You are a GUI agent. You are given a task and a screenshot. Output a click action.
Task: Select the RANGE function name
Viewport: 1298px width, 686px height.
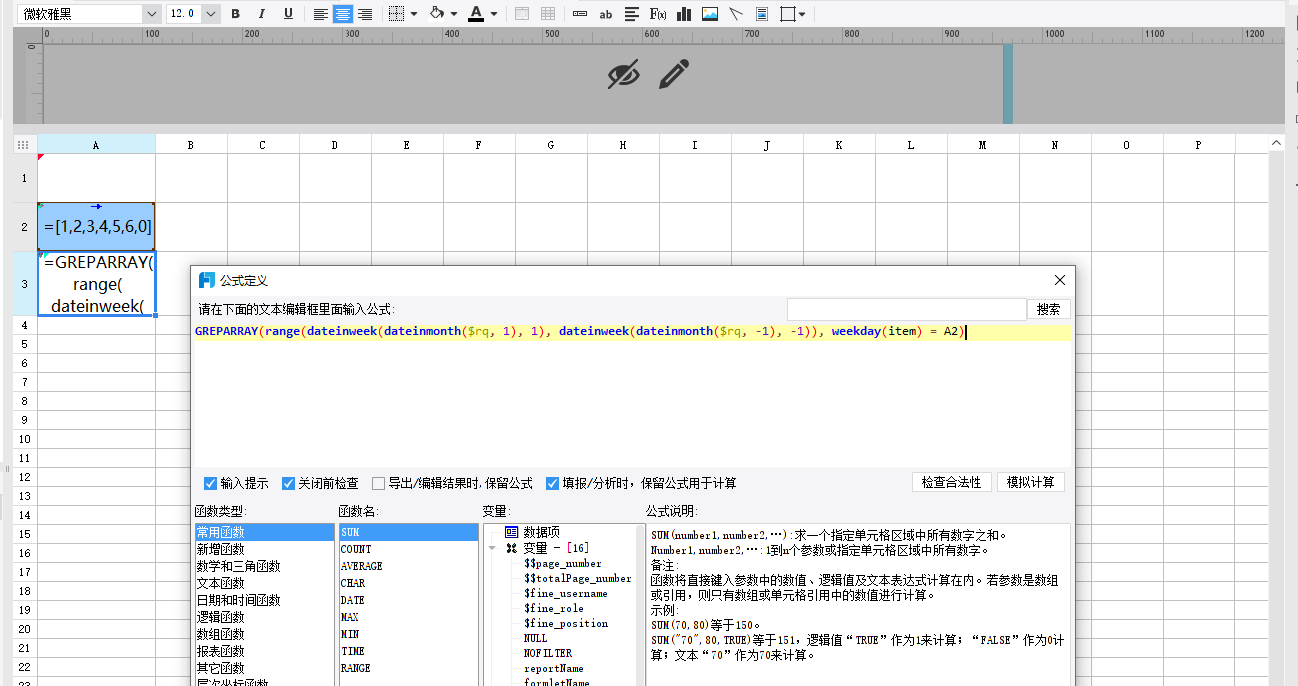pyautogui.click(x=408, y=668)
